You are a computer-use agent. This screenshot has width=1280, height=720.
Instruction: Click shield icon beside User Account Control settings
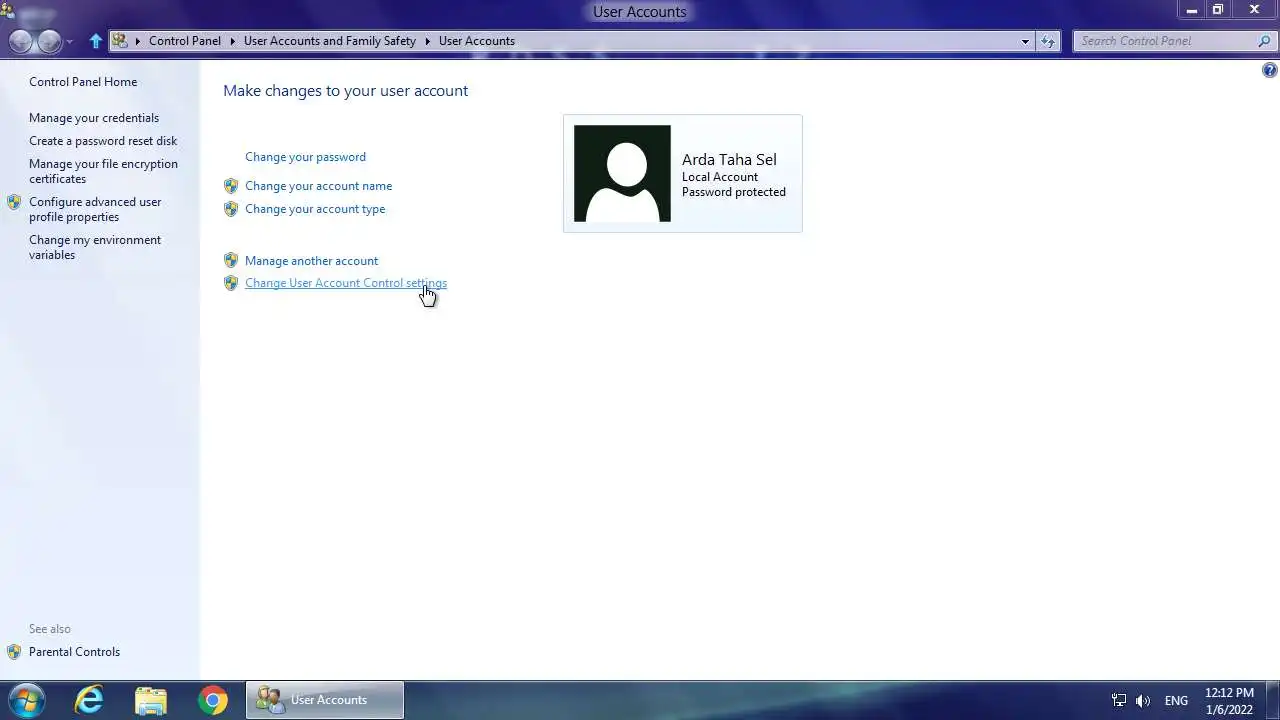pos(231,283)
